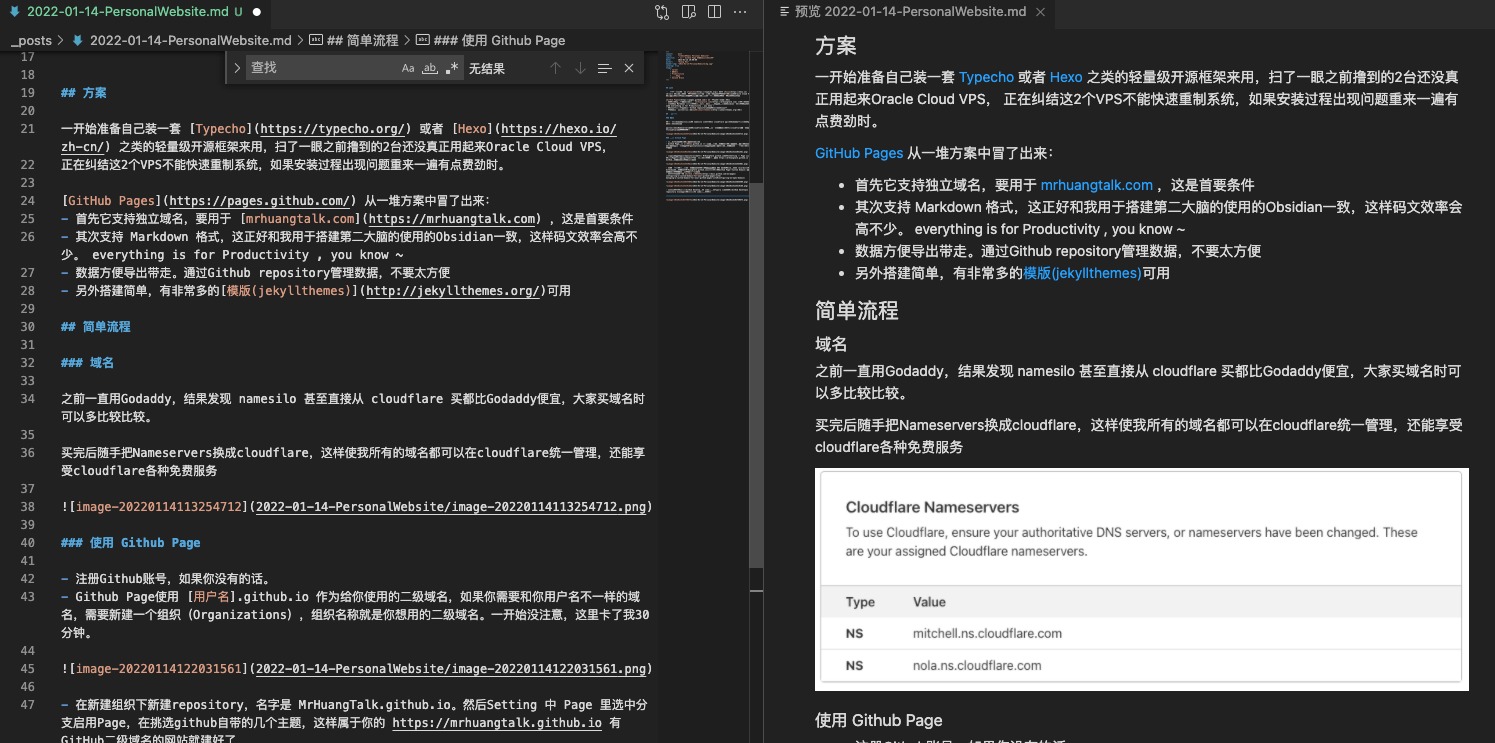Viewport: 1495px width, 743px height.
Task: Click the GitHub Pages link in preview
Action: (859, 153)
